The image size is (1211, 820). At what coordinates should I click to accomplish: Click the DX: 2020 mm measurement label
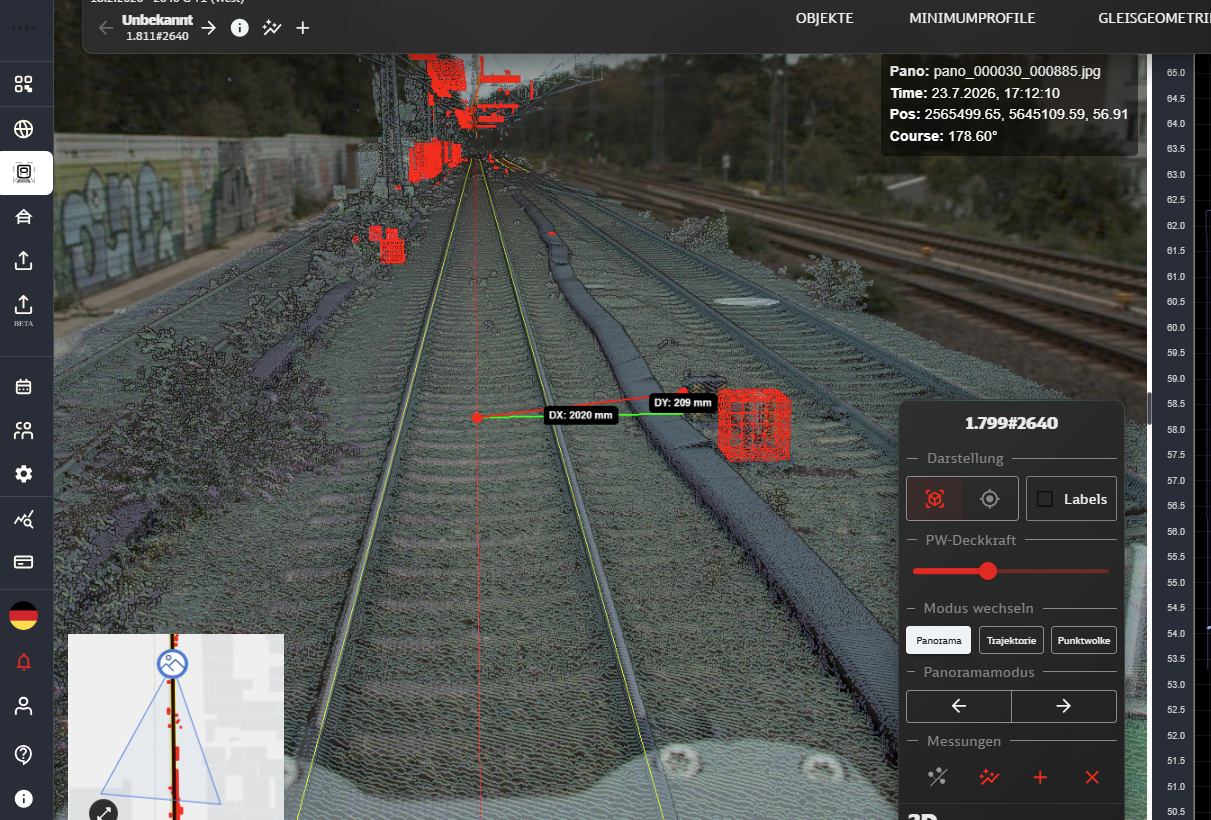pos(581,415)
